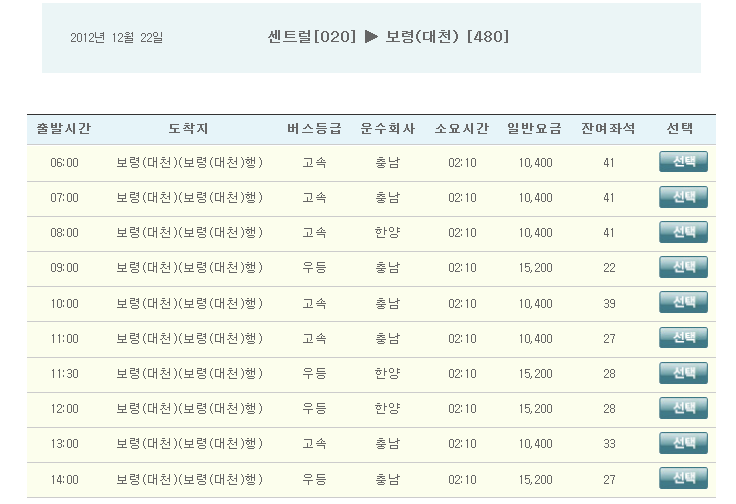Screen dimensions: 736x504
Task: Click 10,400 fare in the 11:00 row
Action: point(535,338)
